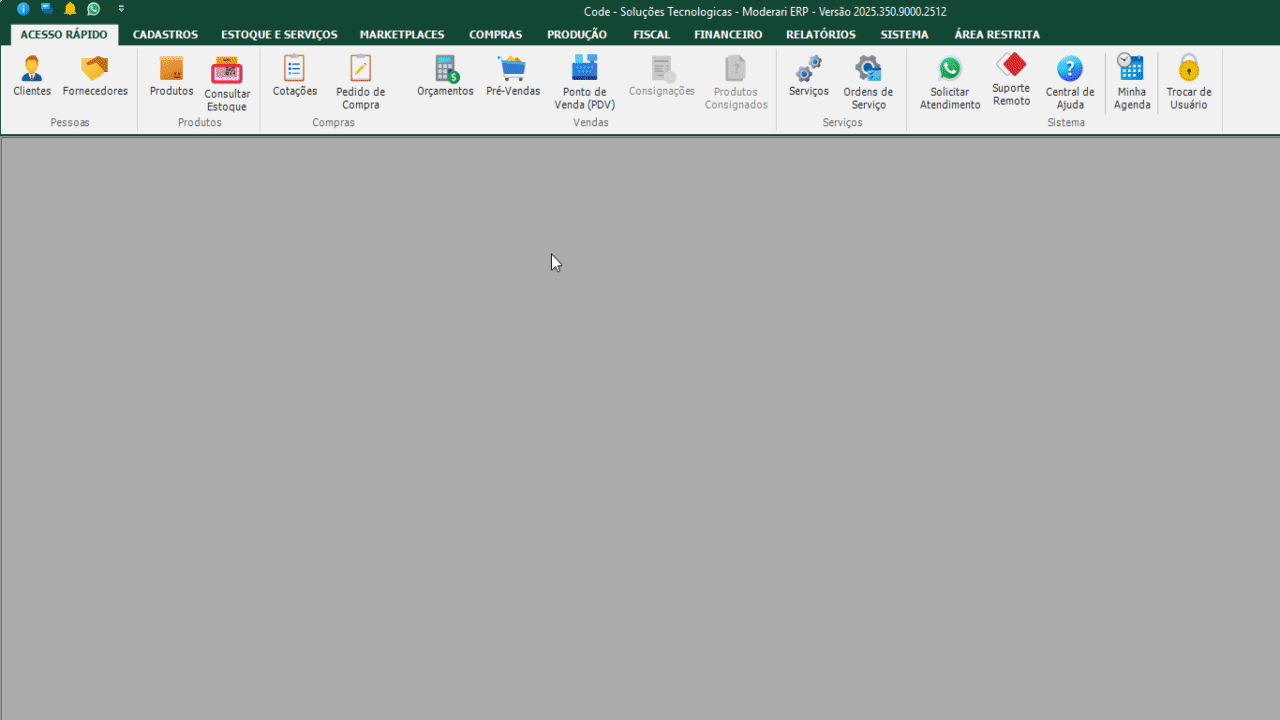Screen dimensions: 1280x720
Task: Click the info icon in title bar
Action: pyautogui.click(x=23, y=9)
